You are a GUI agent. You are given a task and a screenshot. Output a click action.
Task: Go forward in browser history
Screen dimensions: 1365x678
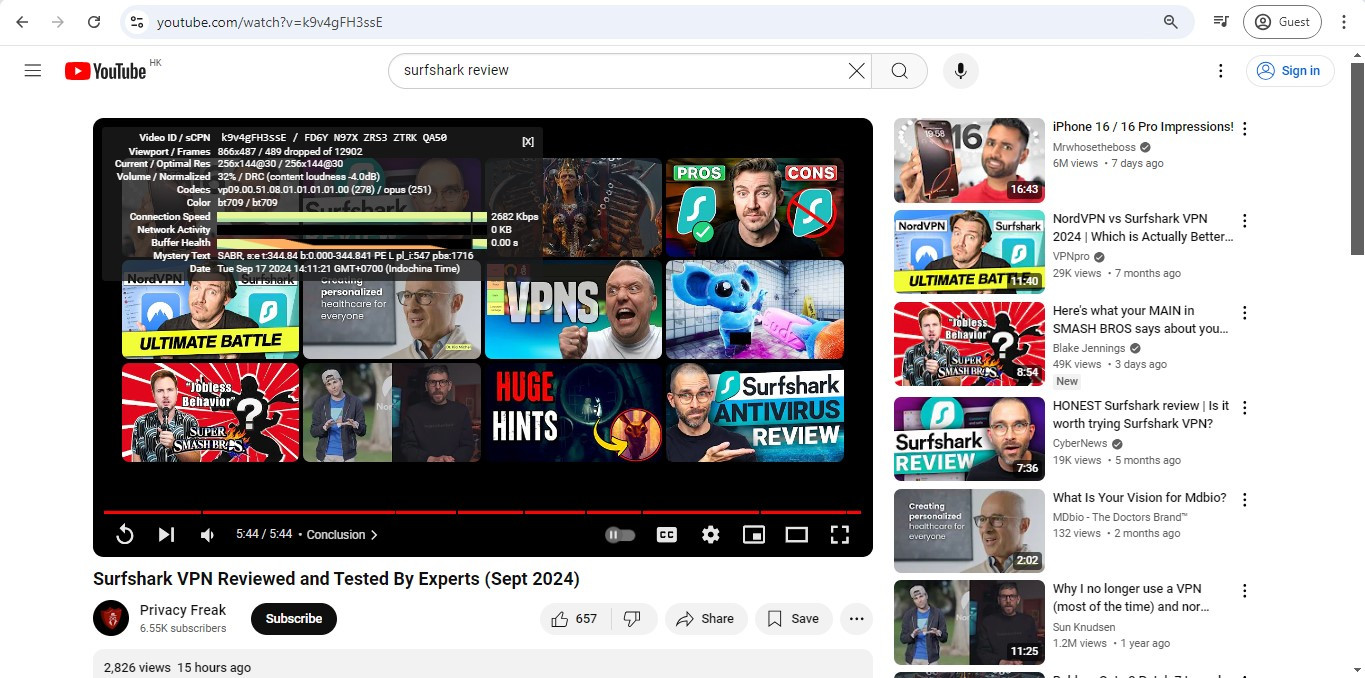[x=58, y=22]
